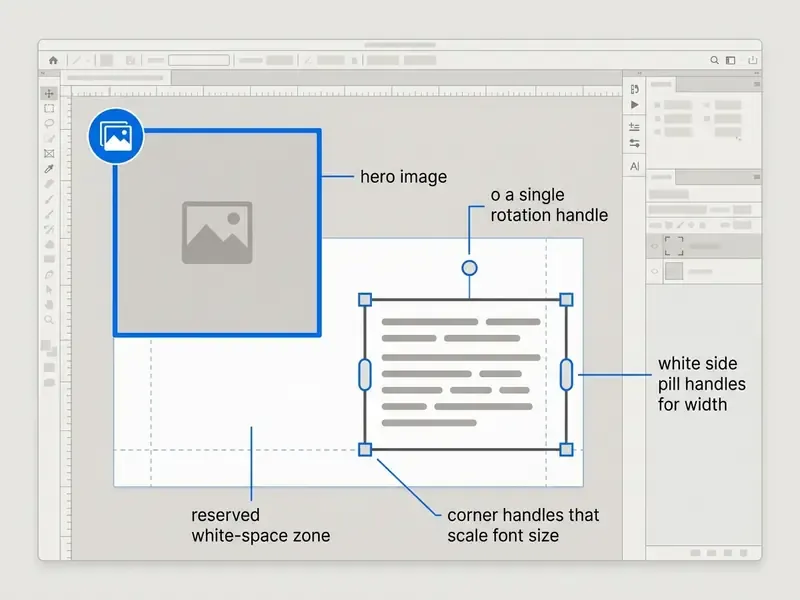The width and height of the screenshot is (800, 600).
Task: Select the Rectangular Marquee tool
Action: pyautogui.click(x=49, y=108)
